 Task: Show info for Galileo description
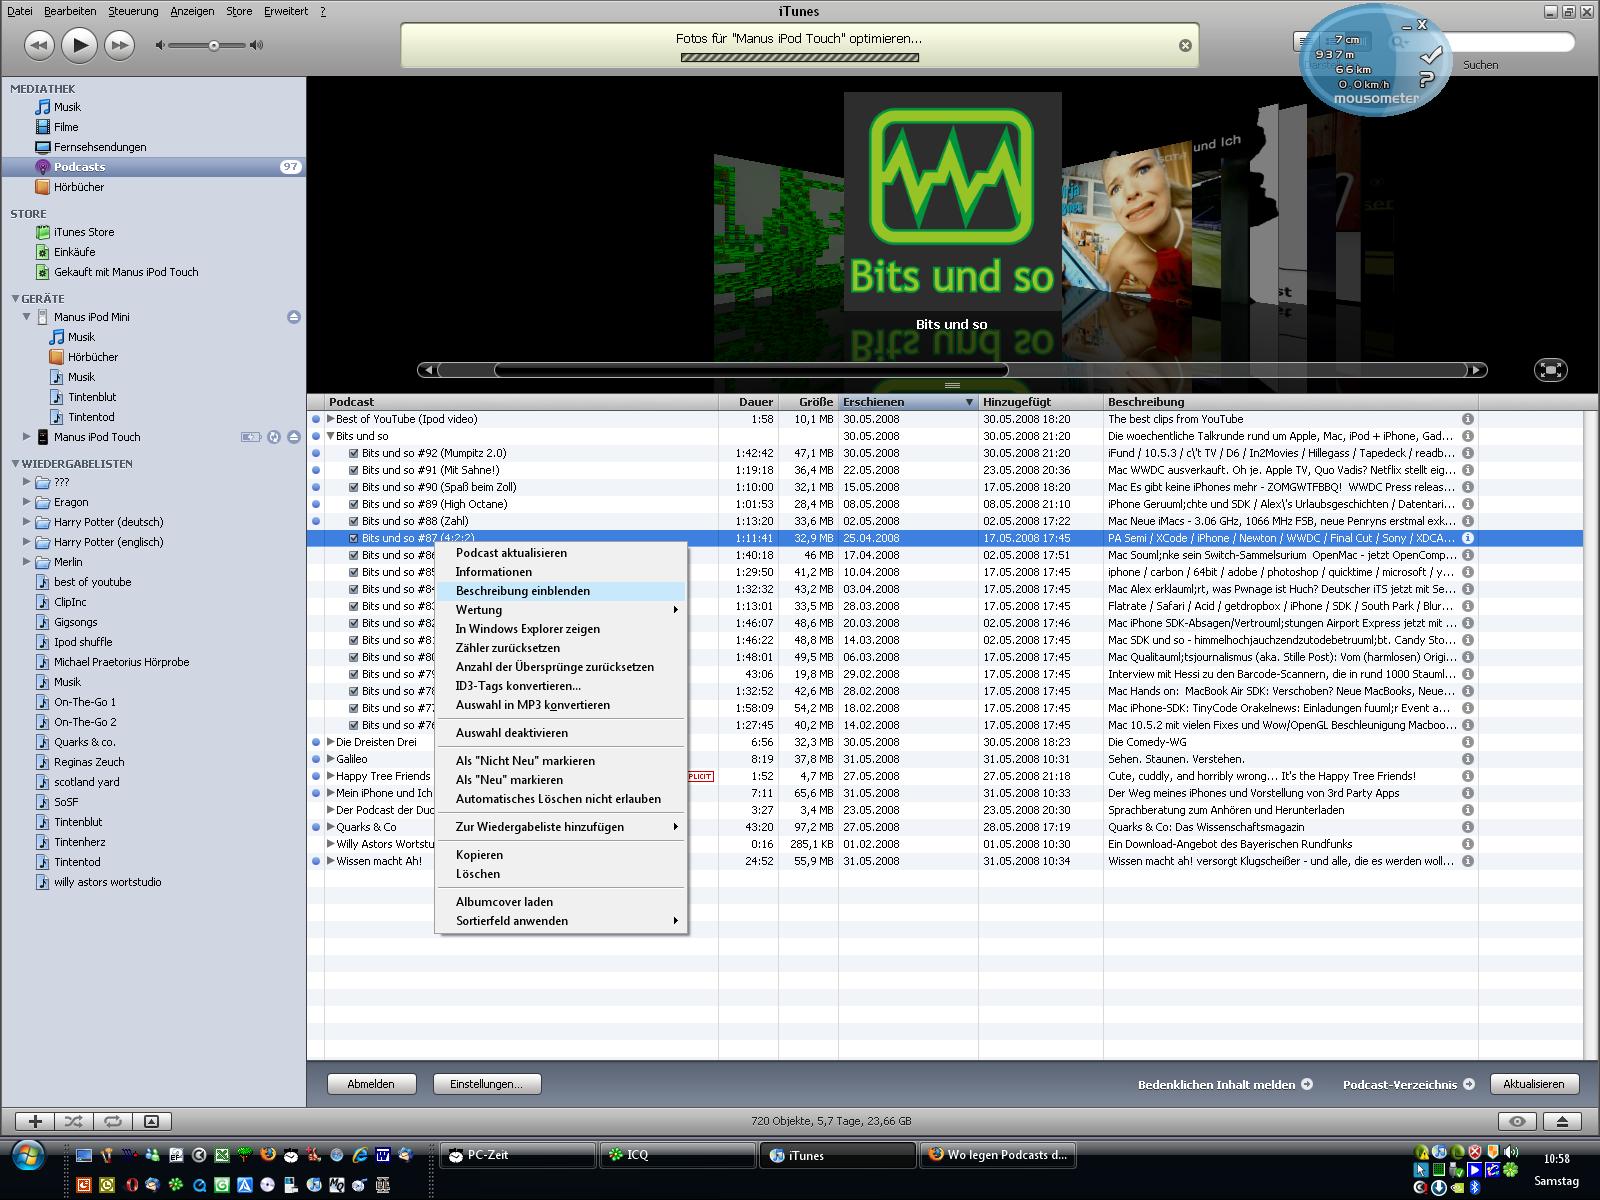click(1468, 759)
